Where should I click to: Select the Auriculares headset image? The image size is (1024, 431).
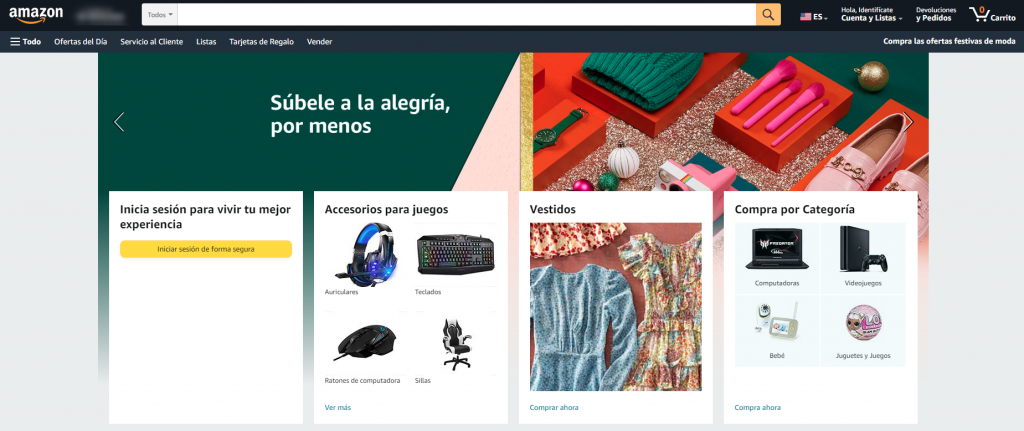pos(366,254)
